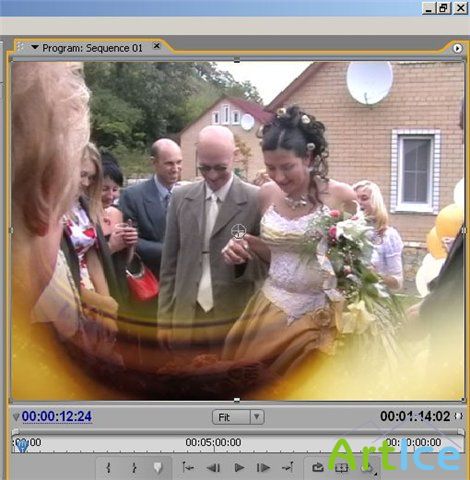Click the bottom-center transform handle of the frame
Image resolution: width=470 pixels, height=480 pixels.
click(x=237, y=400)
